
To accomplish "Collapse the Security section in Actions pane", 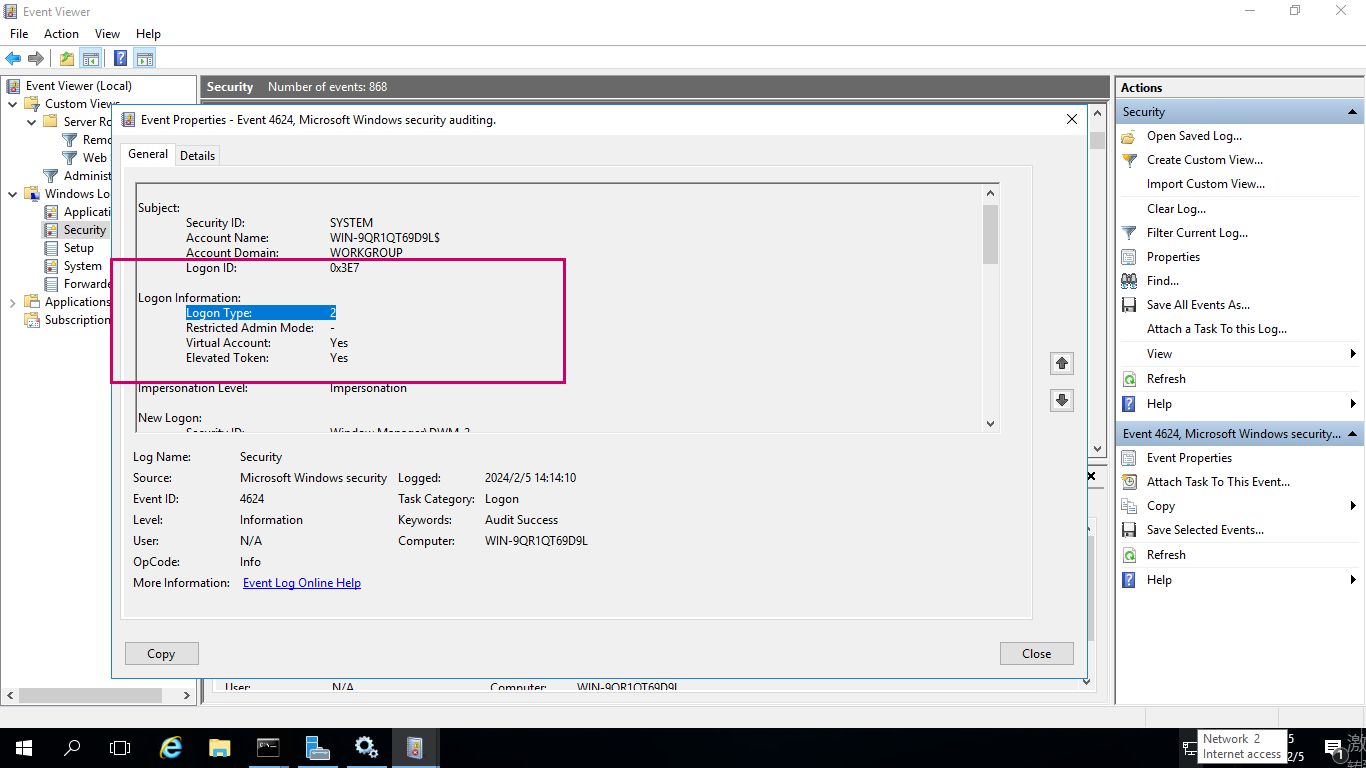I will tap(1352, 112).
